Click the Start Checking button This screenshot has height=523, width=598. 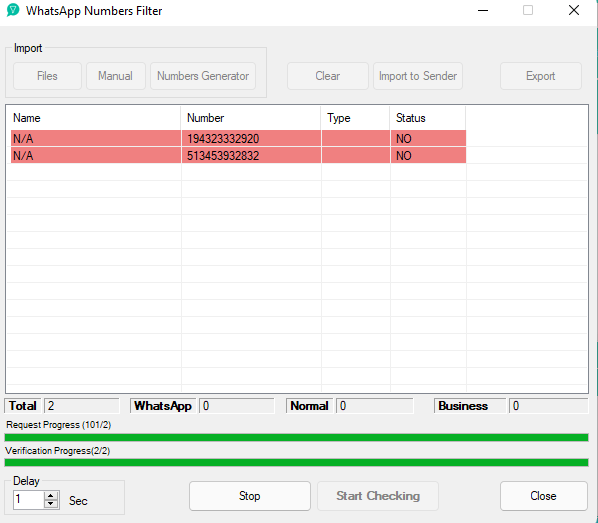click(x=378, y=496)
